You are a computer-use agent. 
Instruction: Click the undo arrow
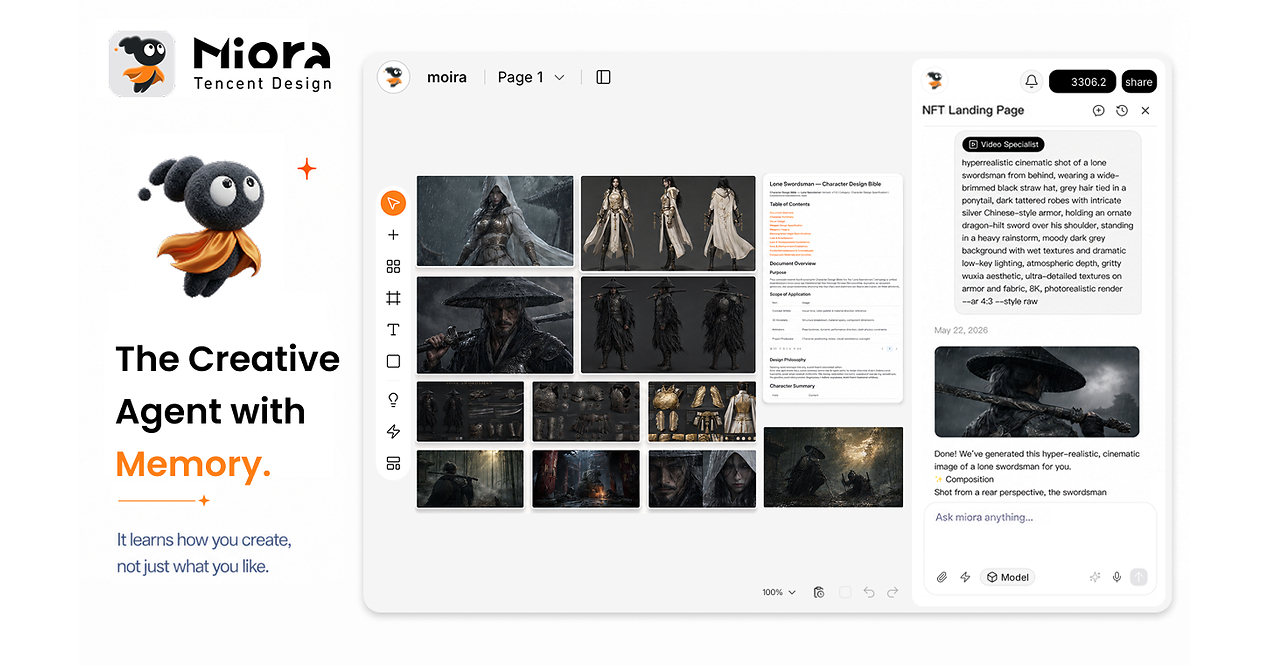coord(869,592)
